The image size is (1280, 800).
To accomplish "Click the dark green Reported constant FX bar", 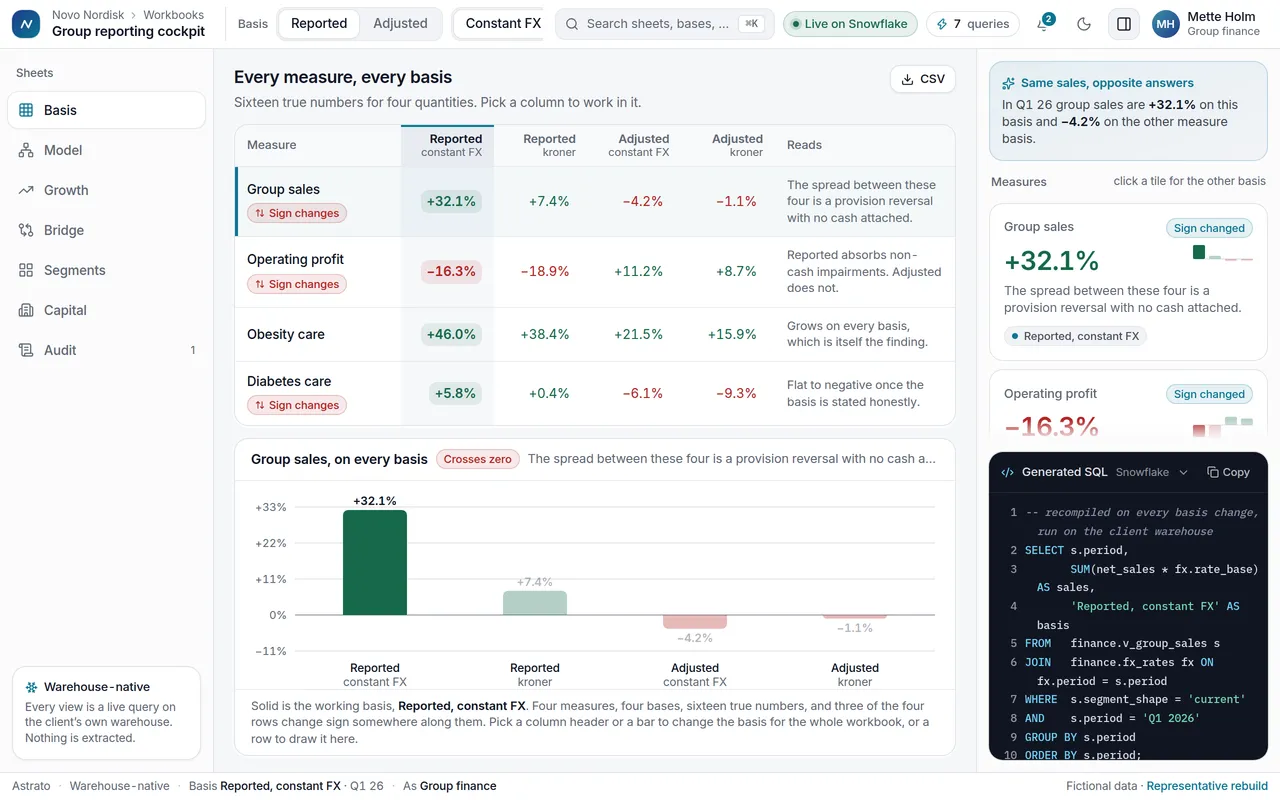I will 375,563.
